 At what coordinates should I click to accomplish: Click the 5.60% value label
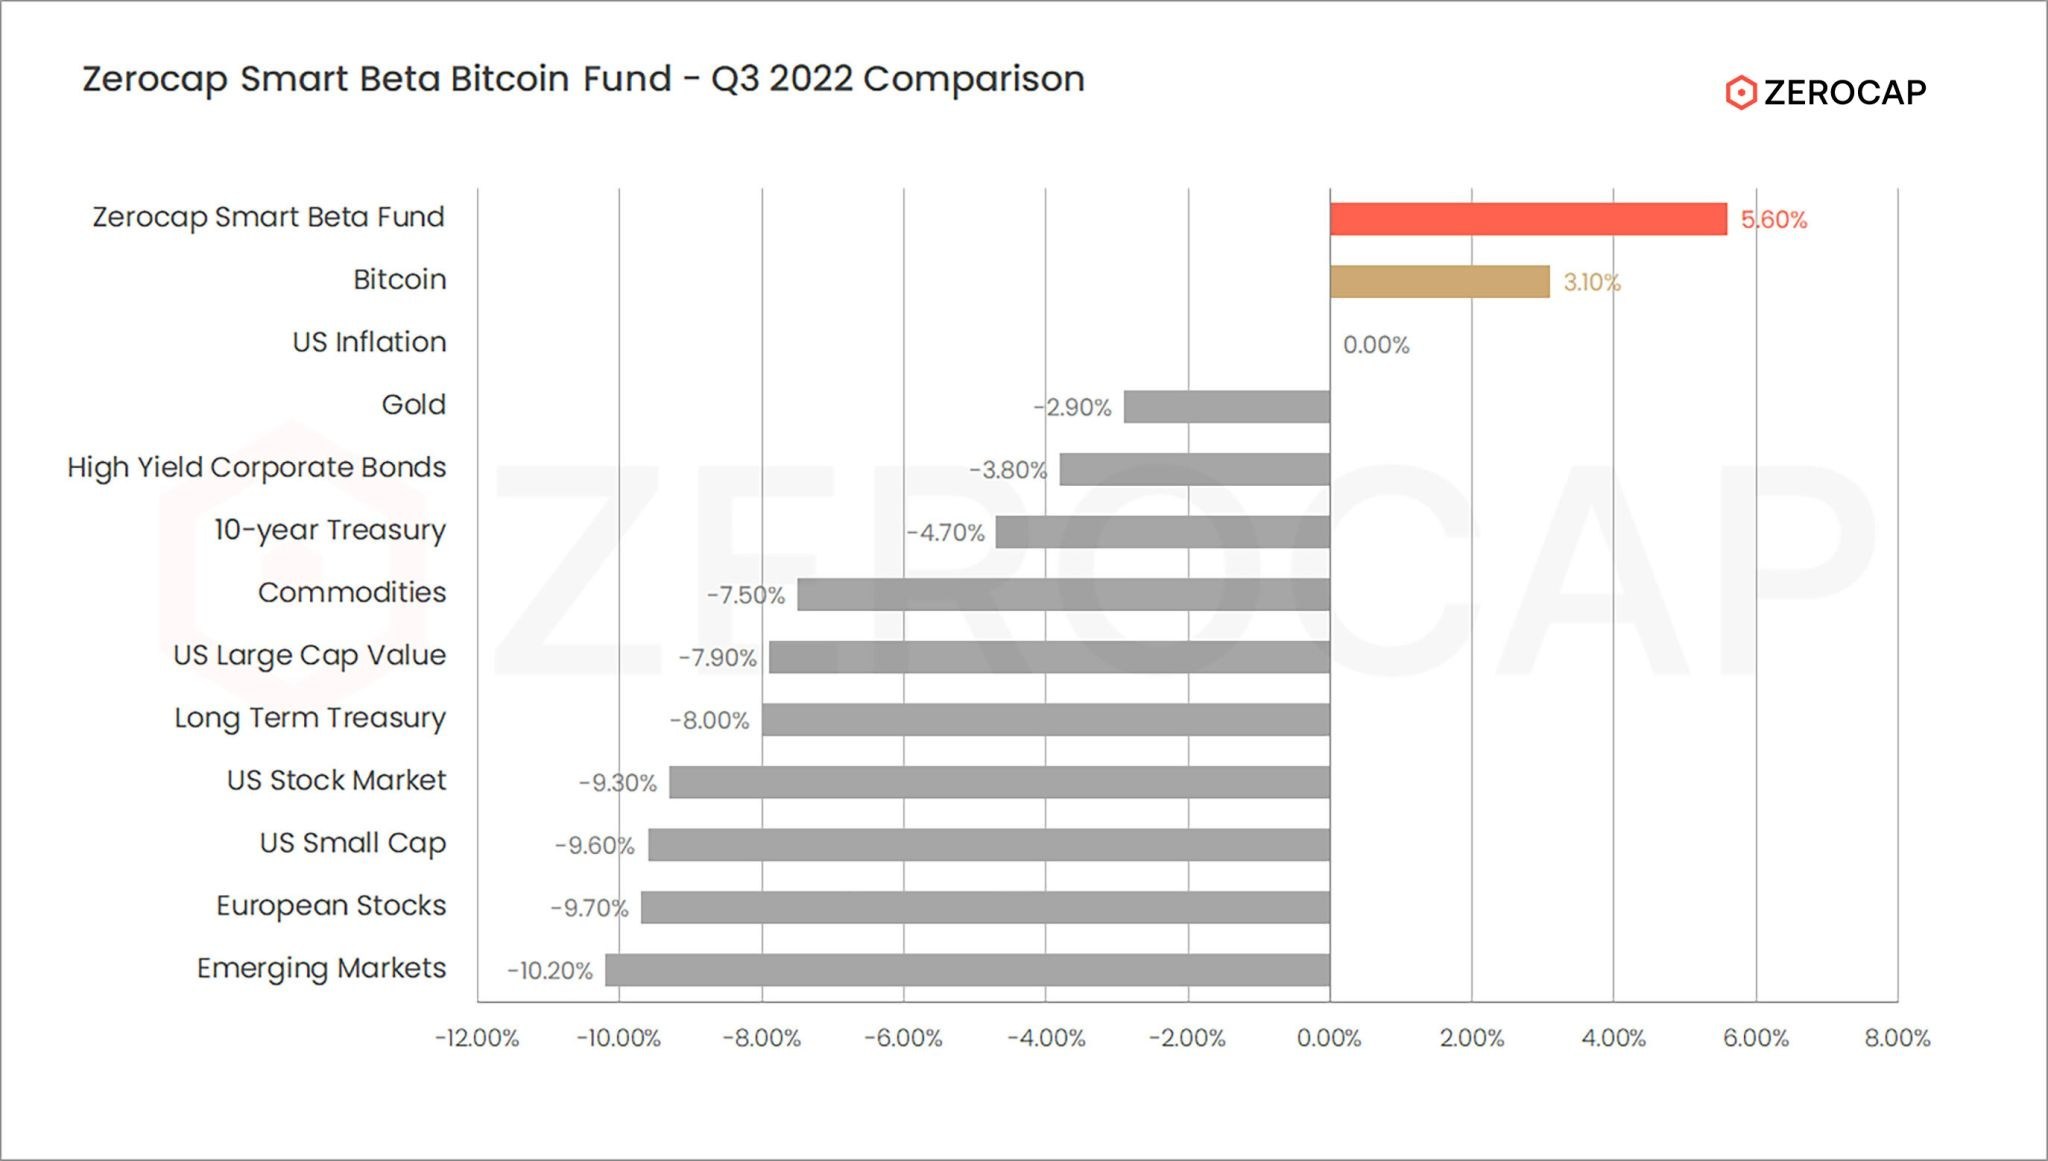click(1774, 220)
